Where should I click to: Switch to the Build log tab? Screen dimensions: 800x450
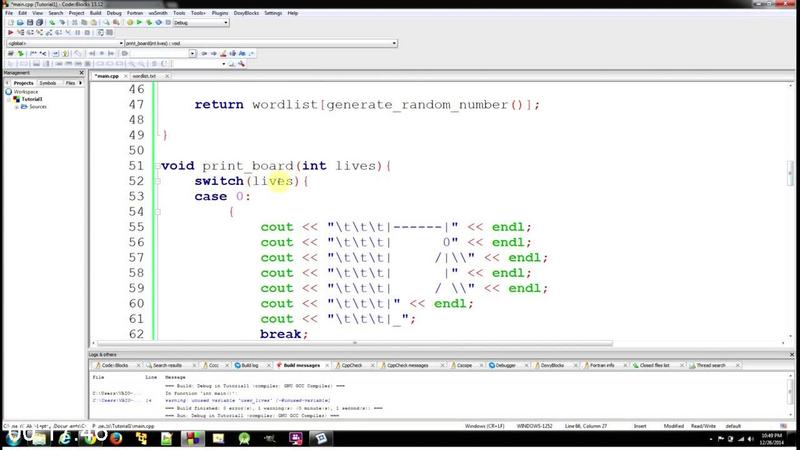249,365
